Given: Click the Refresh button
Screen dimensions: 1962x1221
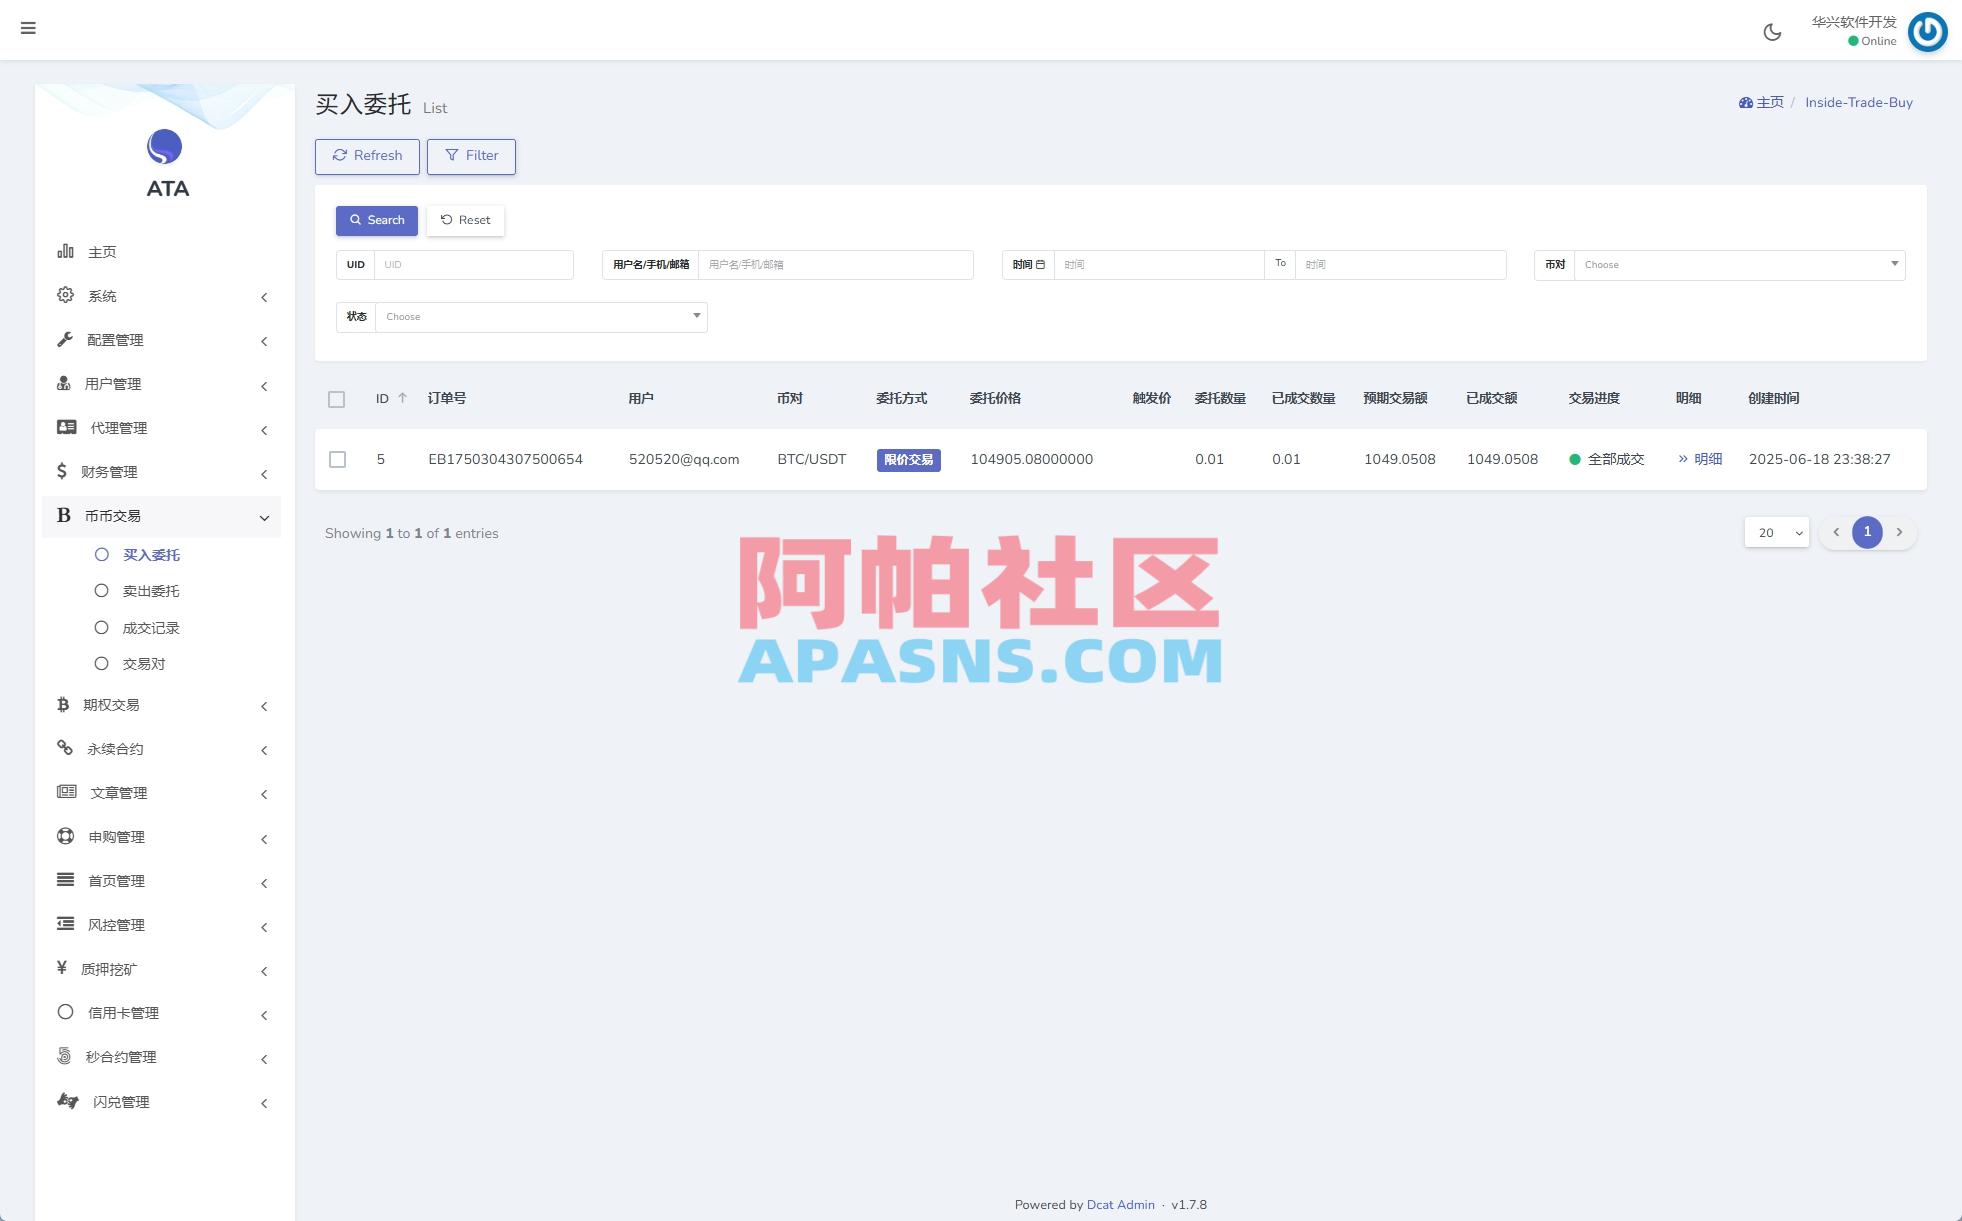Looking at the screenshot, I should coord(367,156).
